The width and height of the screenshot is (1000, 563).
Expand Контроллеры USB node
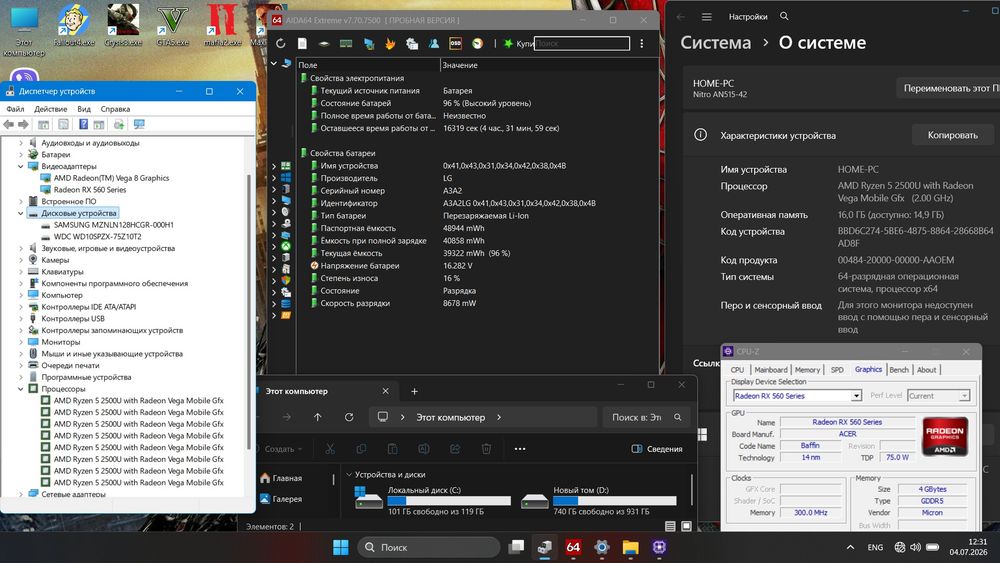click(x=20, y=318)
